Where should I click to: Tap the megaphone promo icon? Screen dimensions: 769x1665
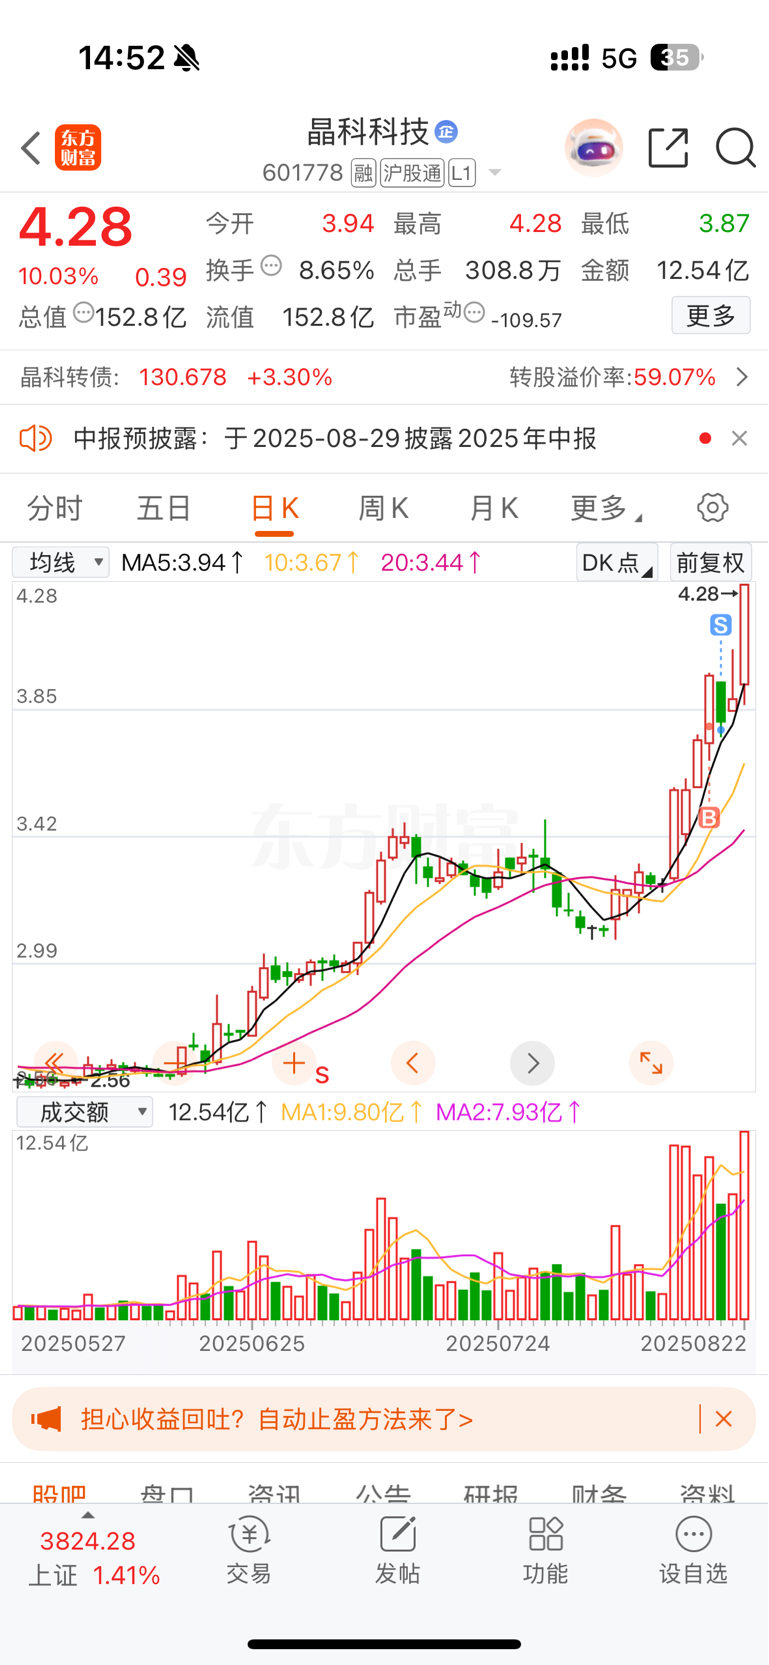coord(46,1419)
